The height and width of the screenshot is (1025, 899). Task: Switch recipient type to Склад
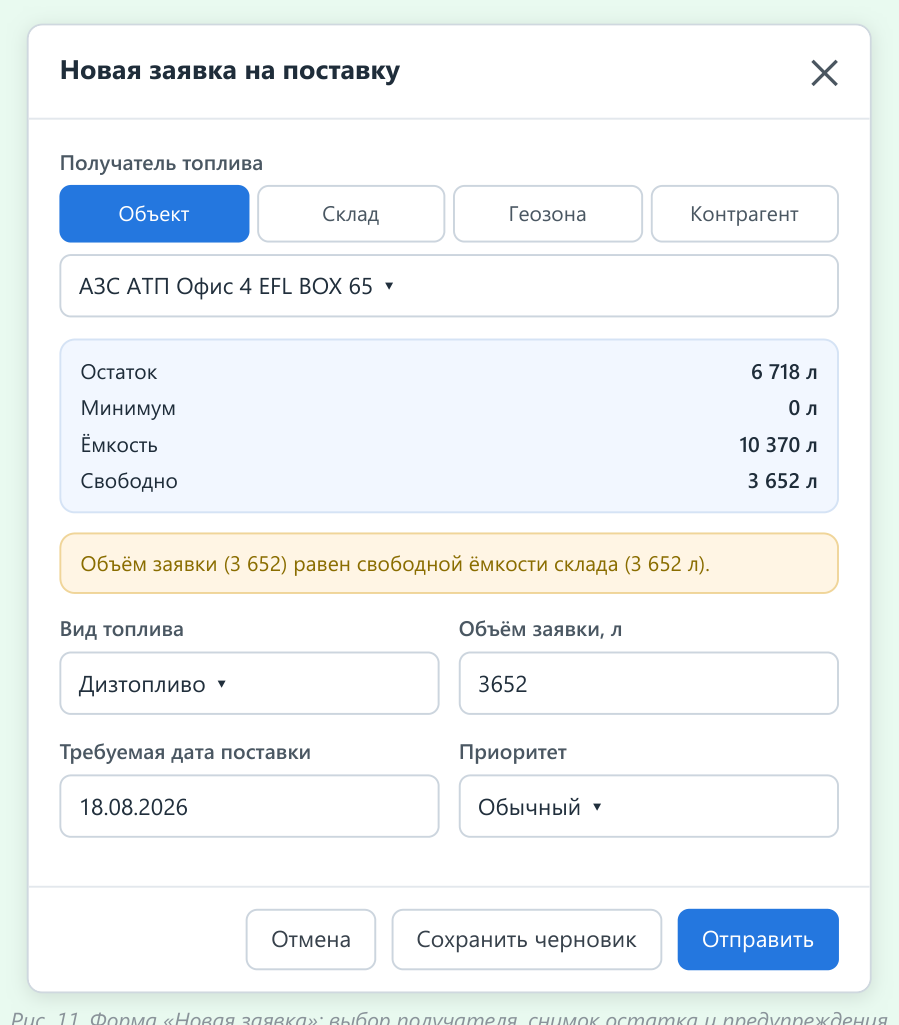(351, 214)
